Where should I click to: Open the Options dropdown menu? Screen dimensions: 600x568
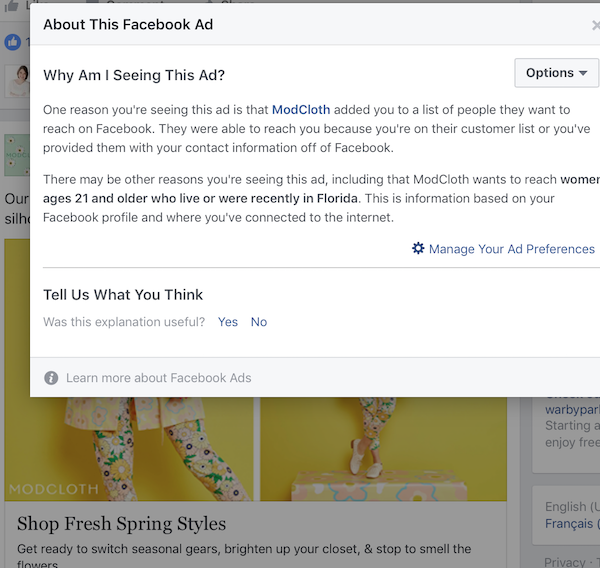pyautogui.click(x=556, y=73)
